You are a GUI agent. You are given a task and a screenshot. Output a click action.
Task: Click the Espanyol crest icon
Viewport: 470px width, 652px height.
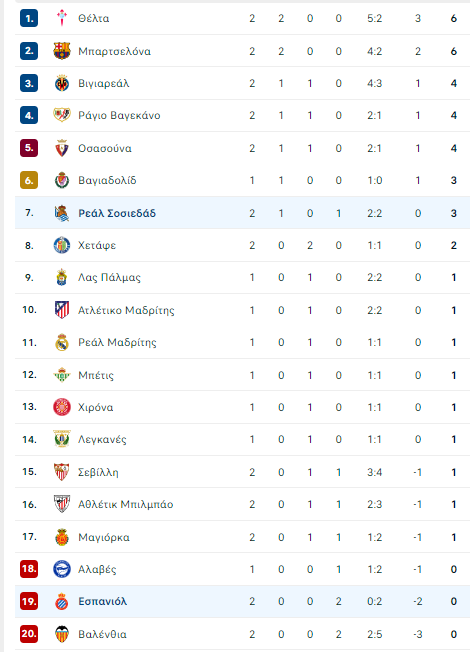tap(62, 601)
